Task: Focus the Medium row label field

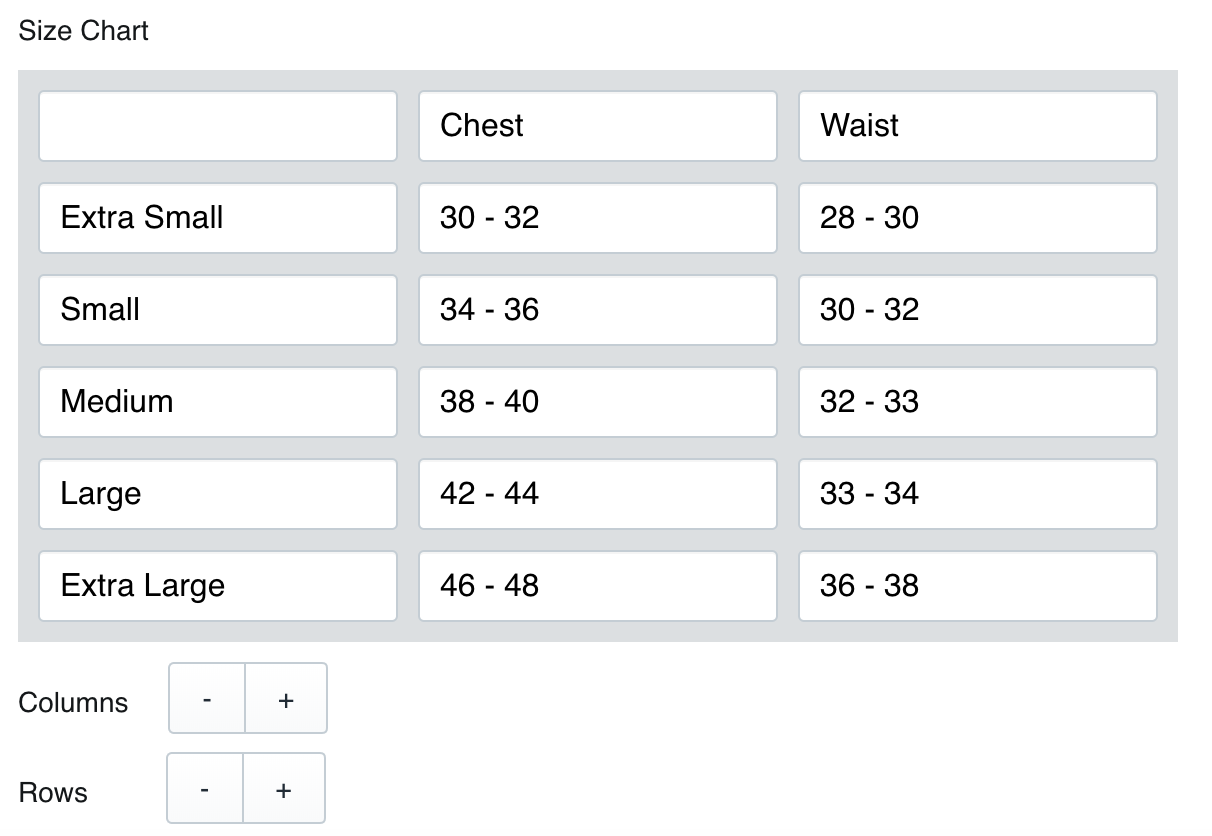Action: pyautogui.click(x=218, y=402)
